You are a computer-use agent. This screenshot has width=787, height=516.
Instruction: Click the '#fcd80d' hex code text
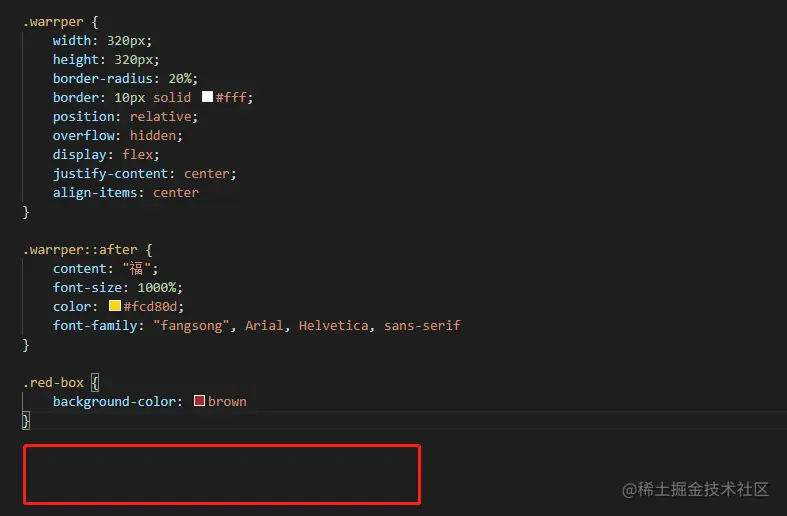151,307
